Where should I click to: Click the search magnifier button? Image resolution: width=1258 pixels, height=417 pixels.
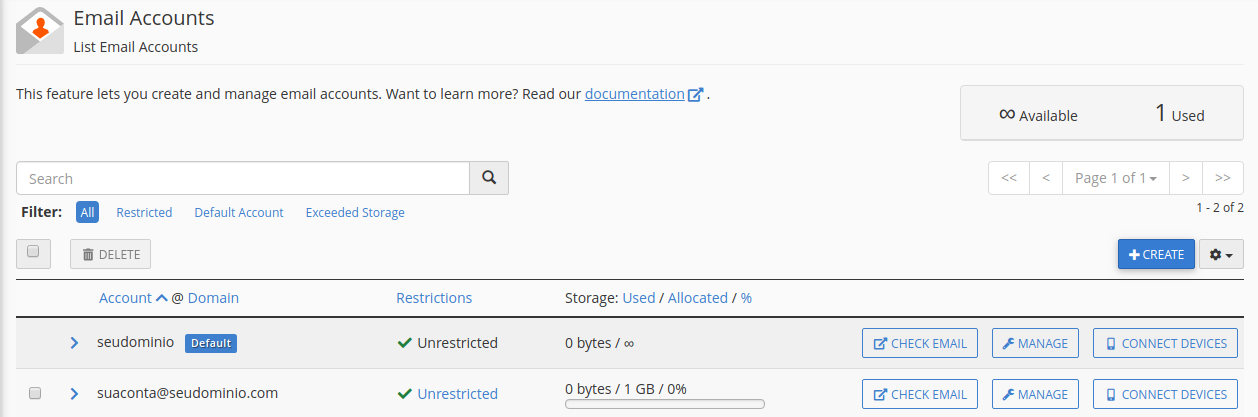coord(489,178)
